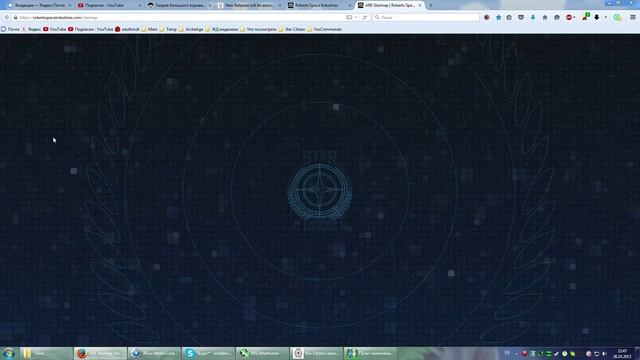640x360 pixels.
Task: Open the New Releases tab
Action: [x=249, y=5]
